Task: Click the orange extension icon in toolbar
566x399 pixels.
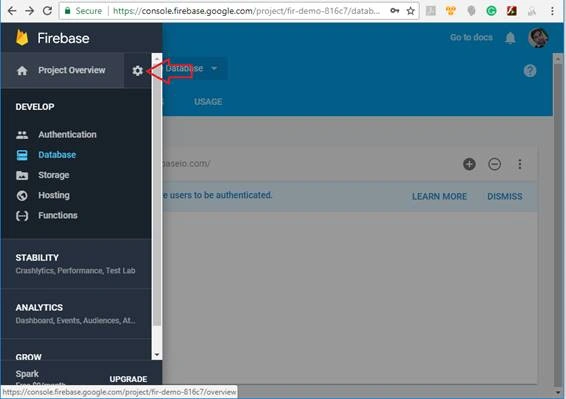Action: point(450,11)
